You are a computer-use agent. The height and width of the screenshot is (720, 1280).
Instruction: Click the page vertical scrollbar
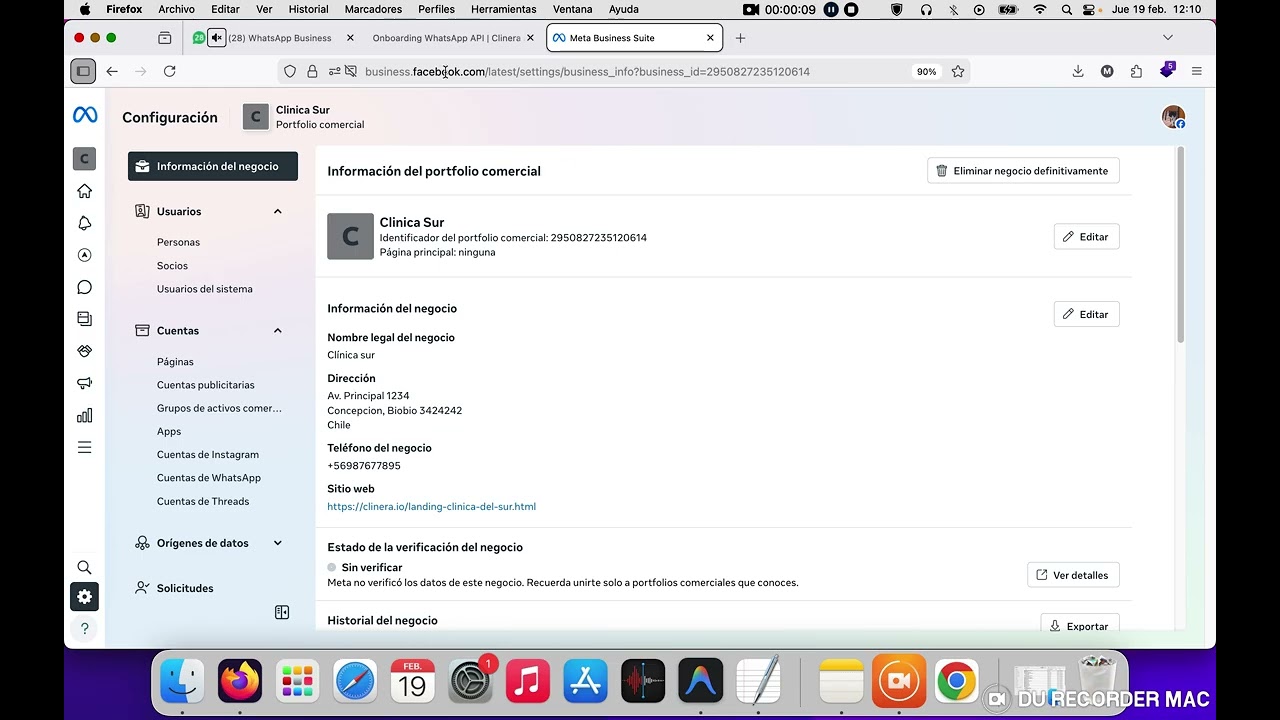point(1180,245)
